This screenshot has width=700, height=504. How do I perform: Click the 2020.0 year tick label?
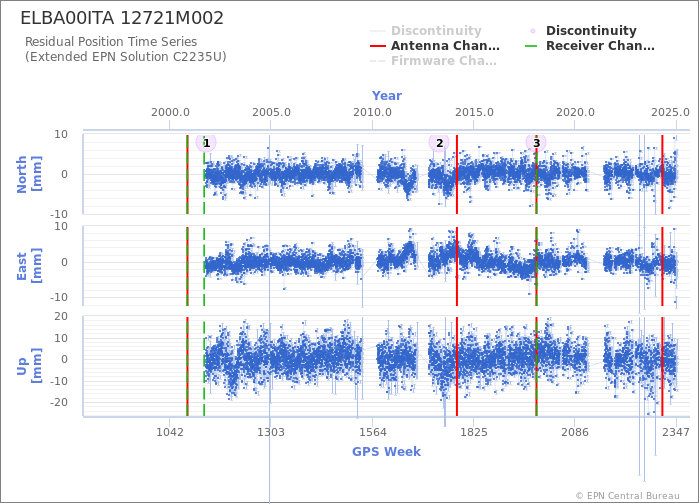(x=575, y=112)
